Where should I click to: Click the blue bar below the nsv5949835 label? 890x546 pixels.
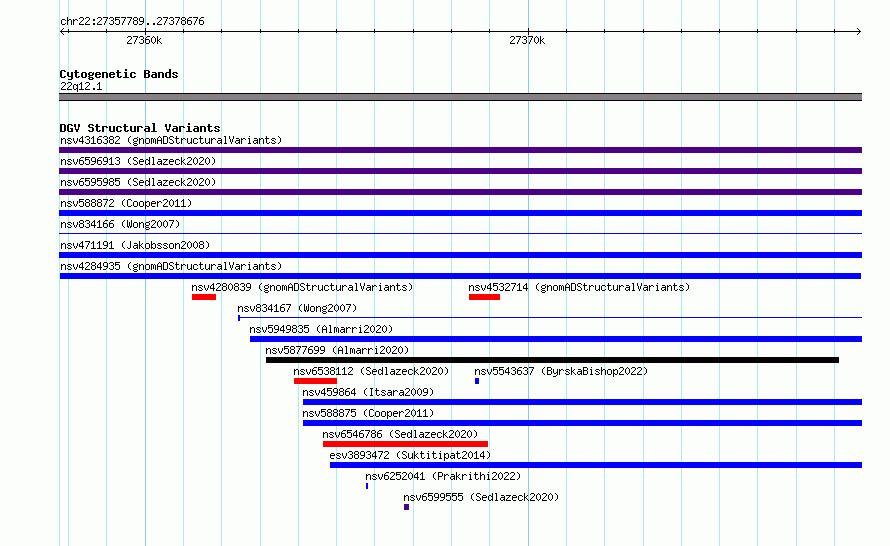coord(556,339)
